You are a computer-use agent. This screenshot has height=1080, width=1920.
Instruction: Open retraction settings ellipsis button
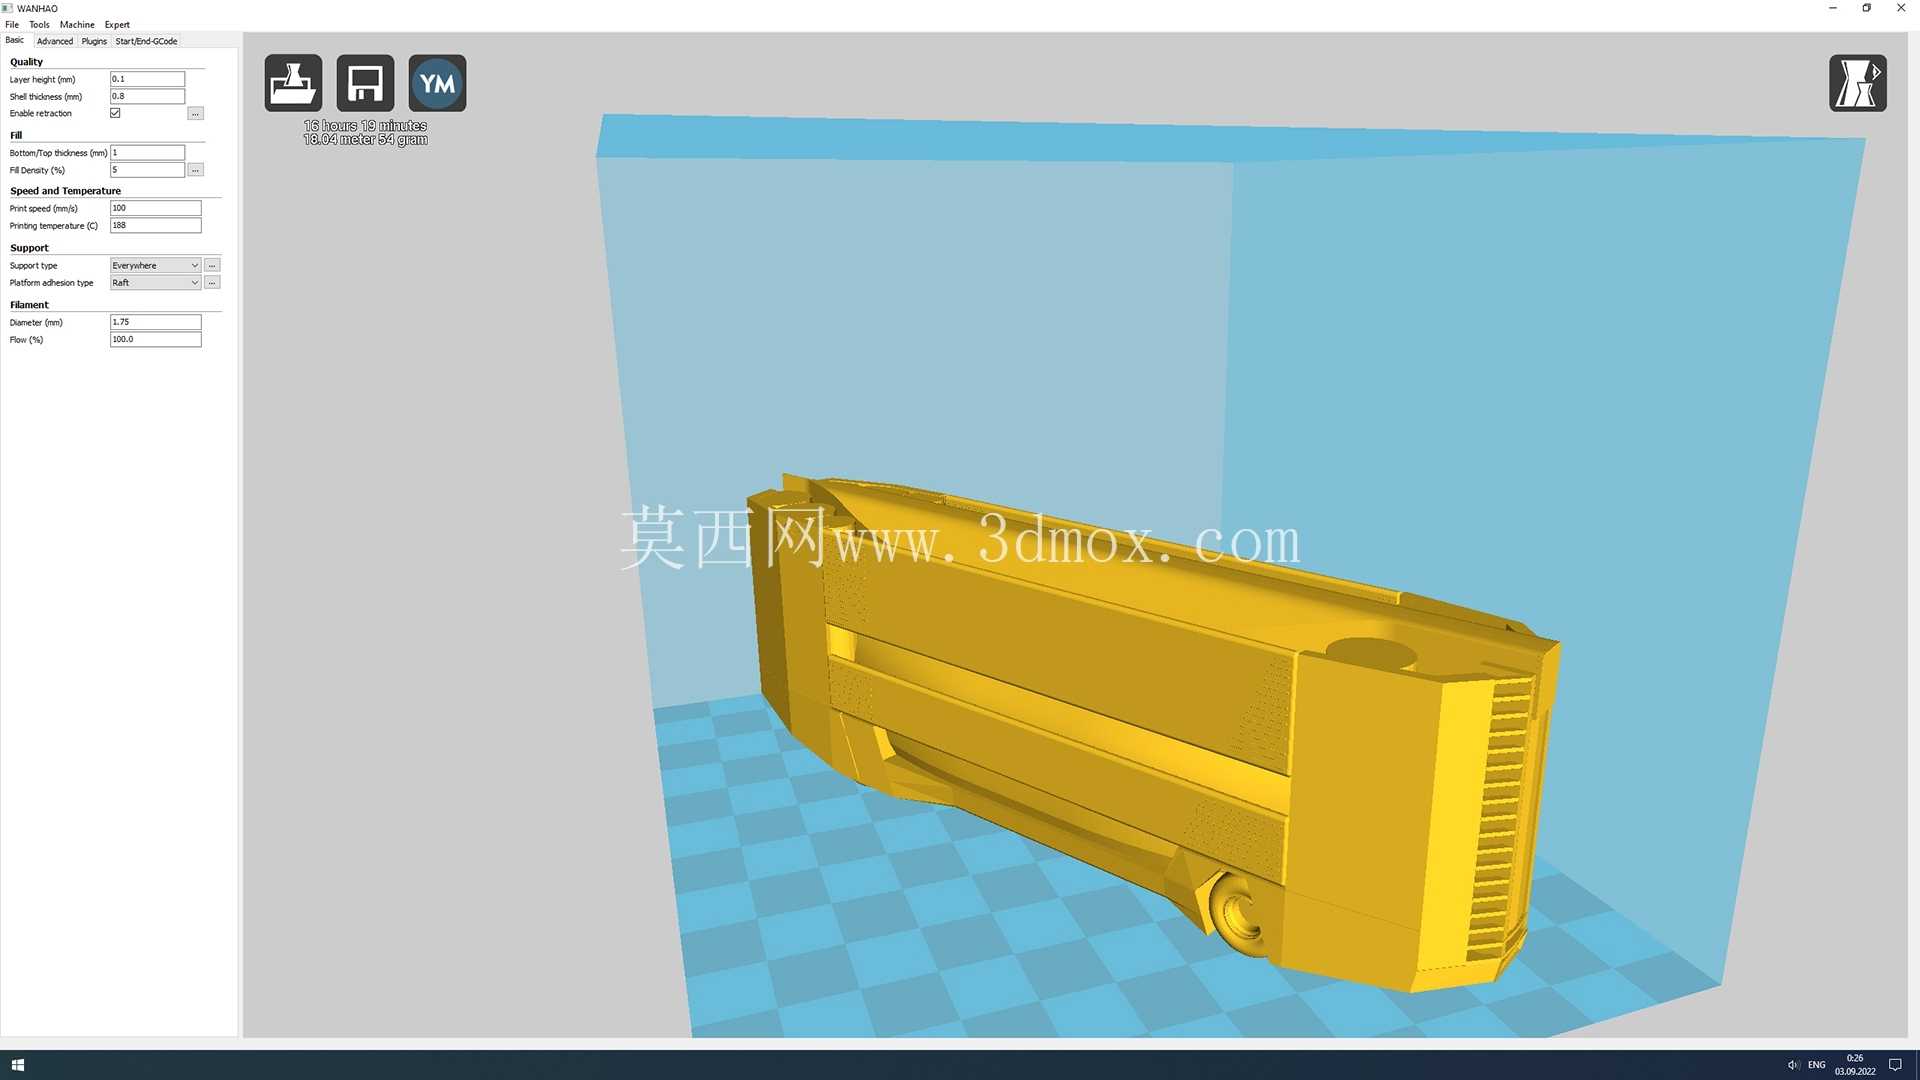pyautogui.click(x=195, y=114)
